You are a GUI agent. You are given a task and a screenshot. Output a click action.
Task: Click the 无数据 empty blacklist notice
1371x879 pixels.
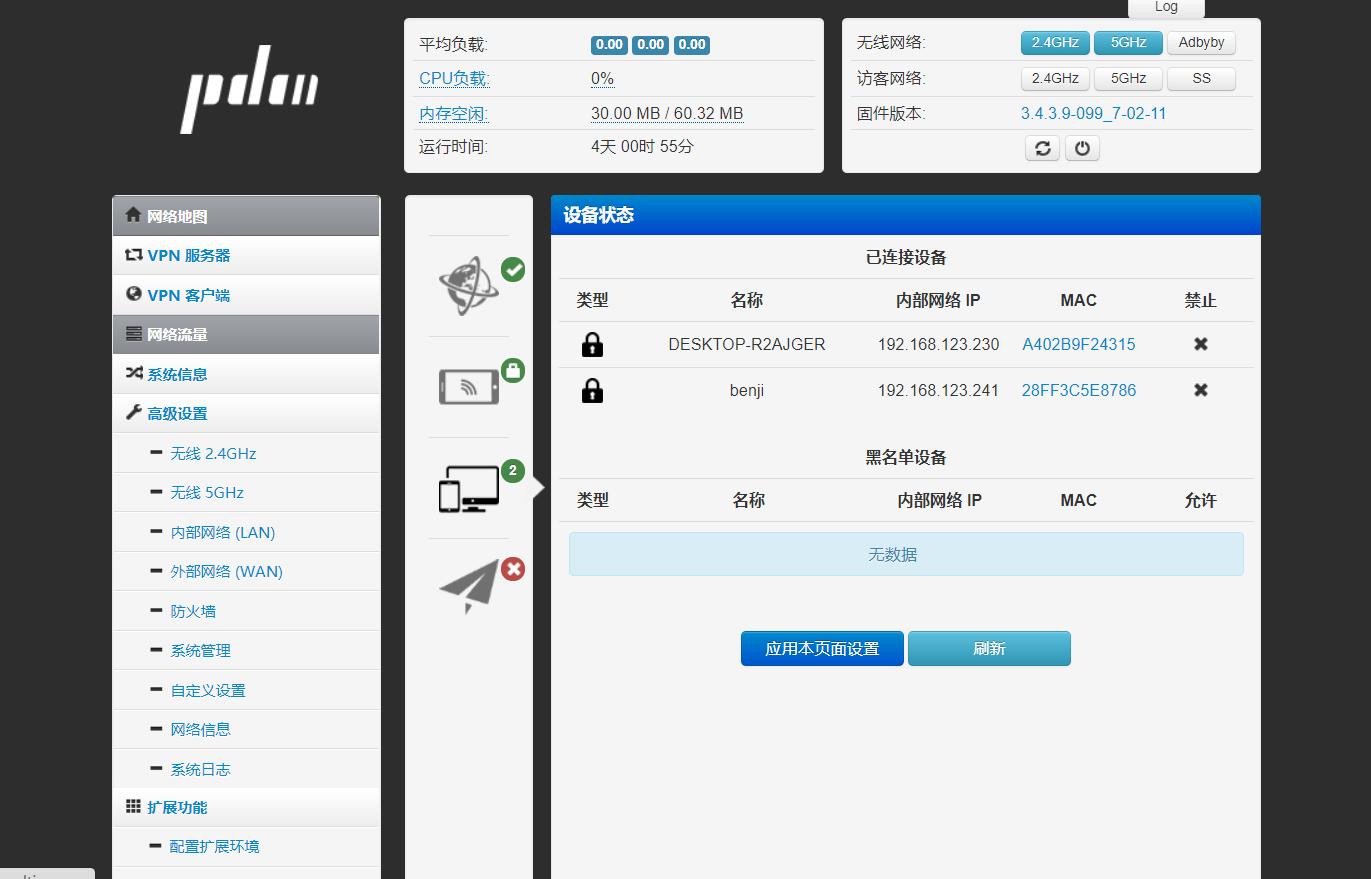click(906, 554)
